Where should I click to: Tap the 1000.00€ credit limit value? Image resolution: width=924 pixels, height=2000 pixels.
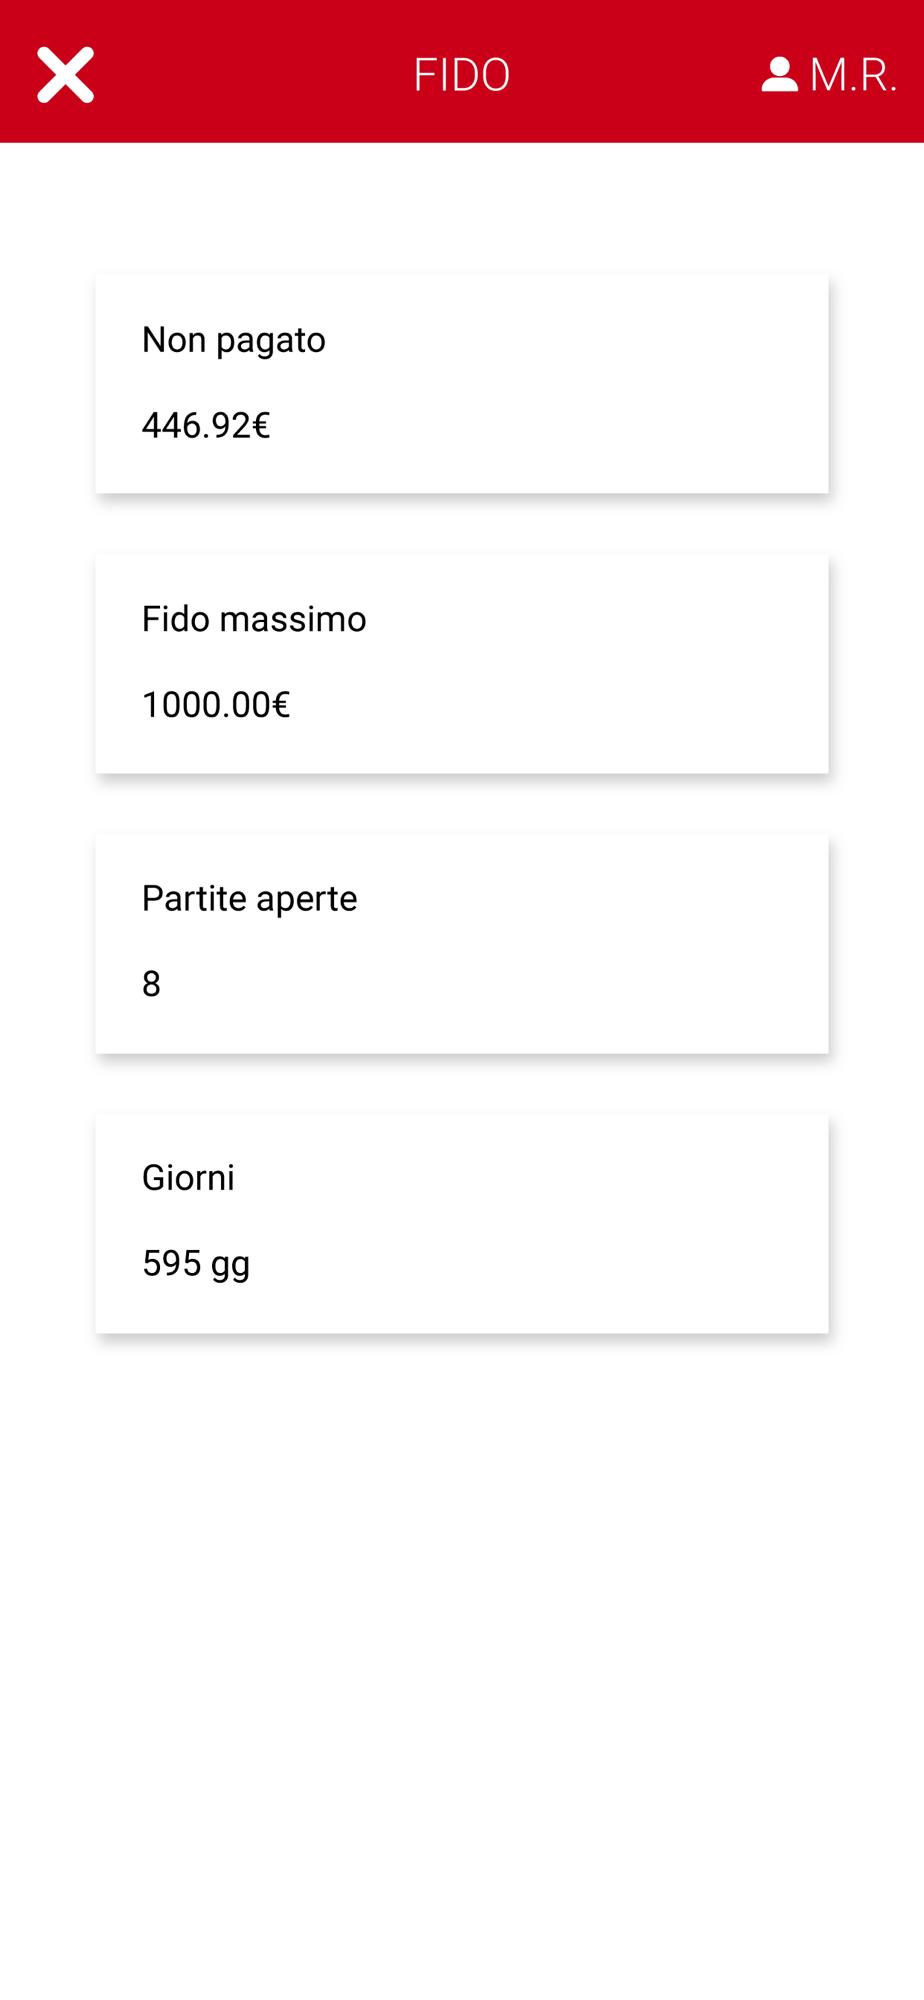coord(216,705)
